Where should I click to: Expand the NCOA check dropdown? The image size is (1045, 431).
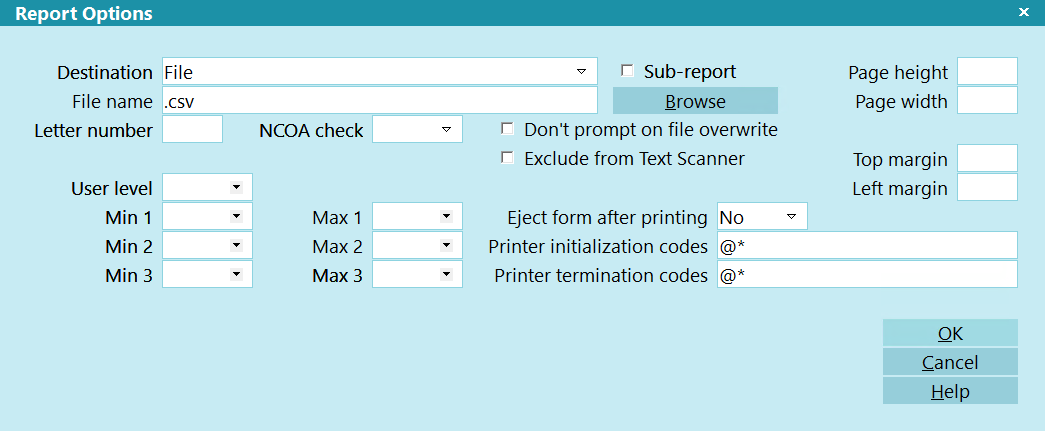pos(447,129)
